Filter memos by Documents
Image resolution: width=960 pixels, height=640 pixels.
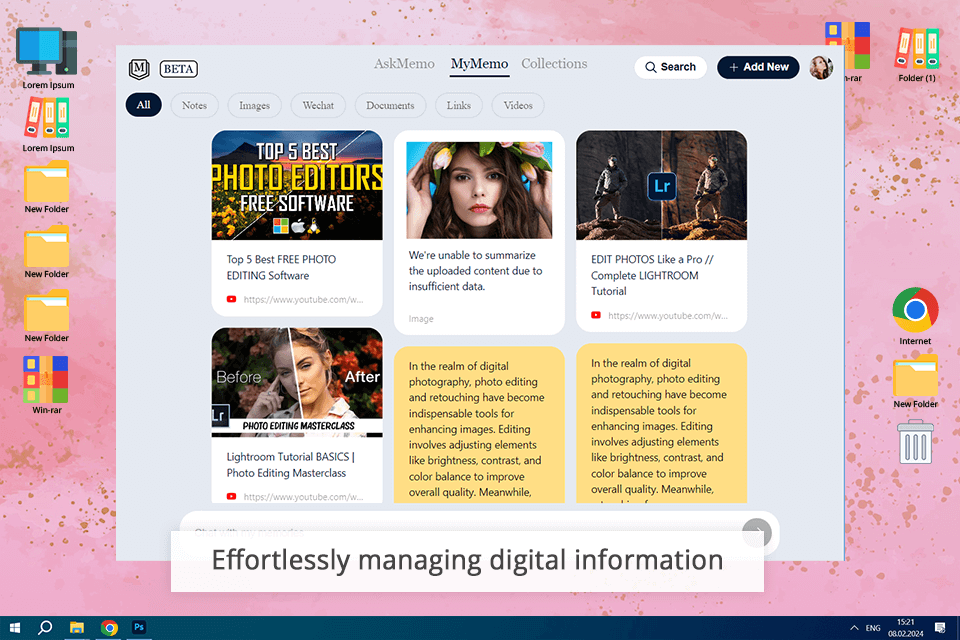(390, 105)
